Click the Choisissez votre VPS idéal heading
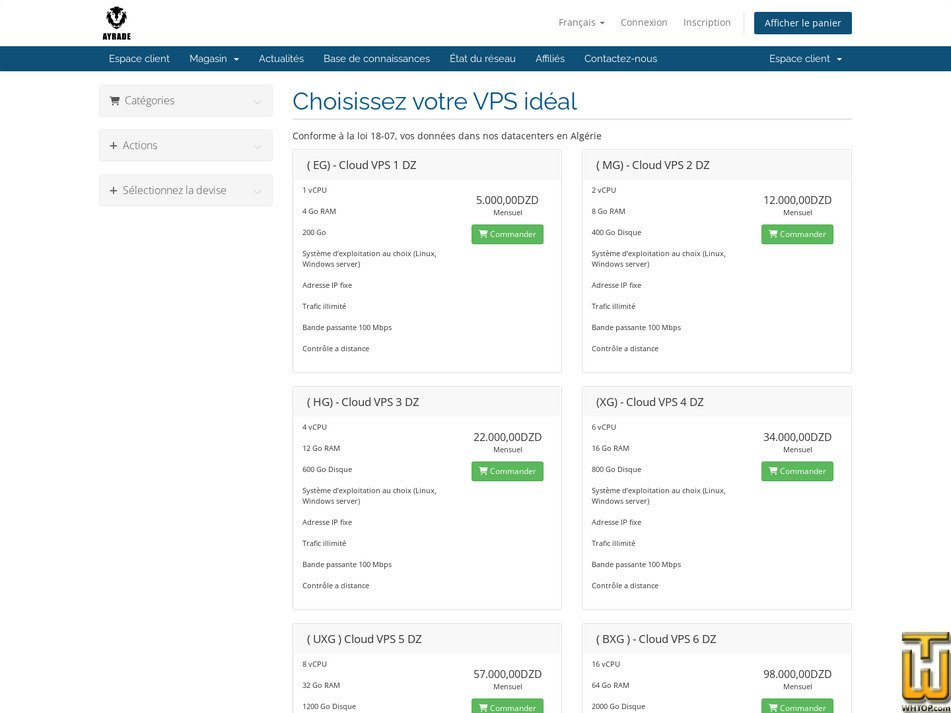 click(x=434, y=101)
